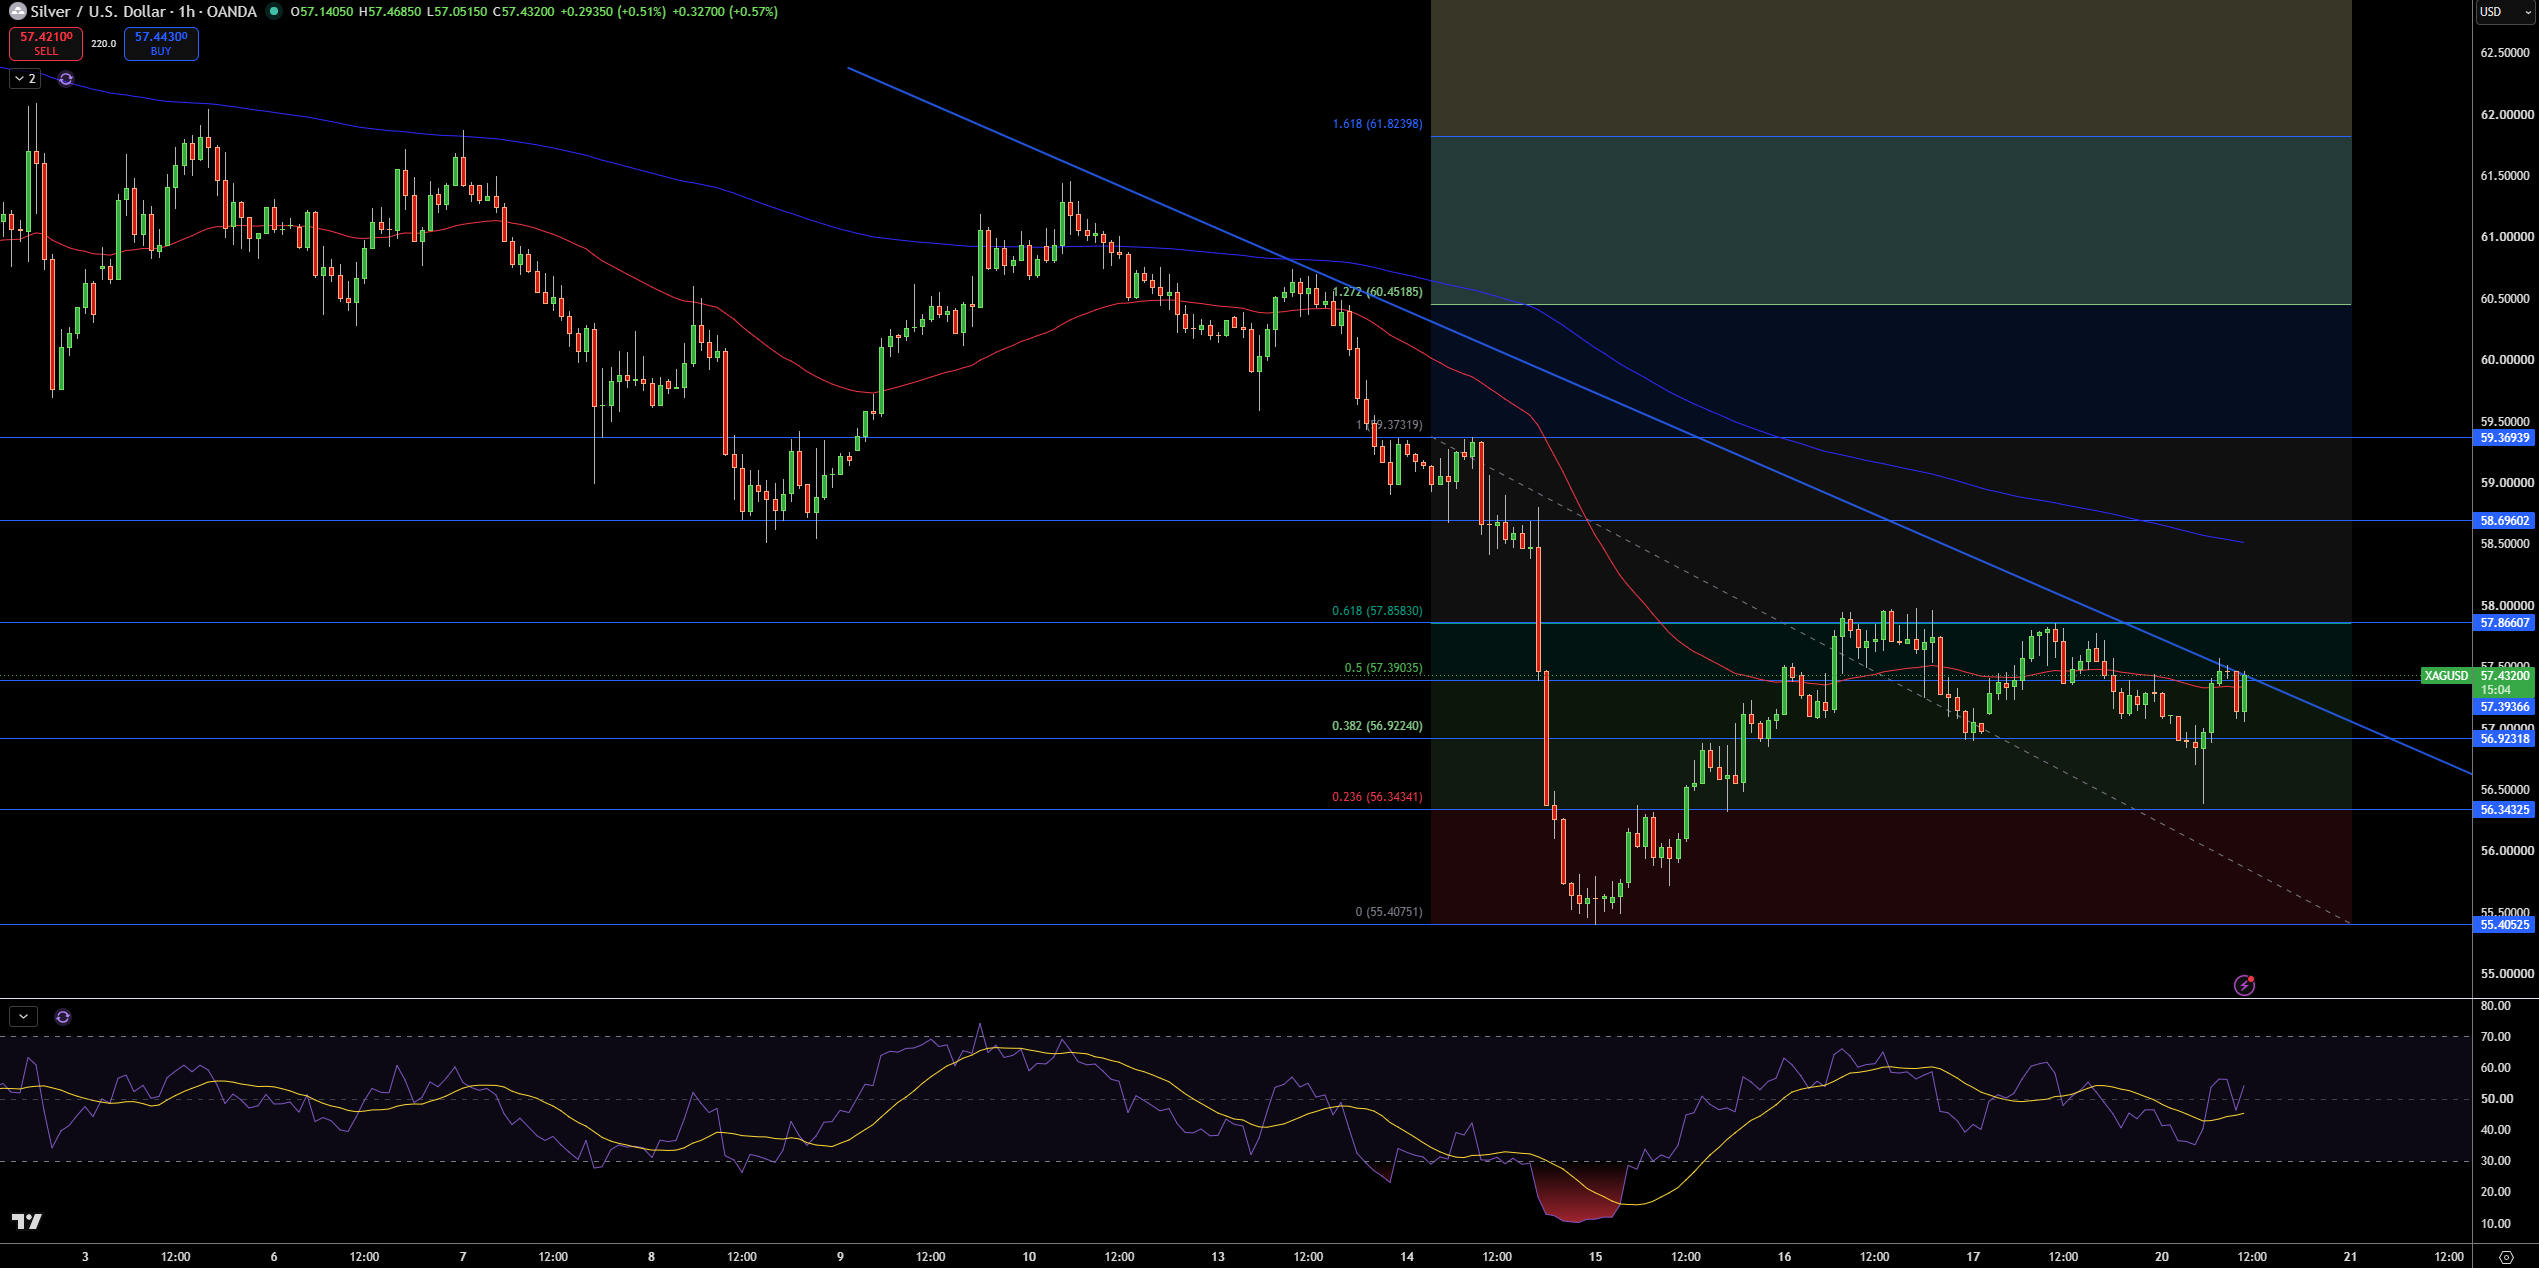Click the 55.40525 price scale label
The width and height of the screenshot is (2539, 1268).
point(2504,925)
